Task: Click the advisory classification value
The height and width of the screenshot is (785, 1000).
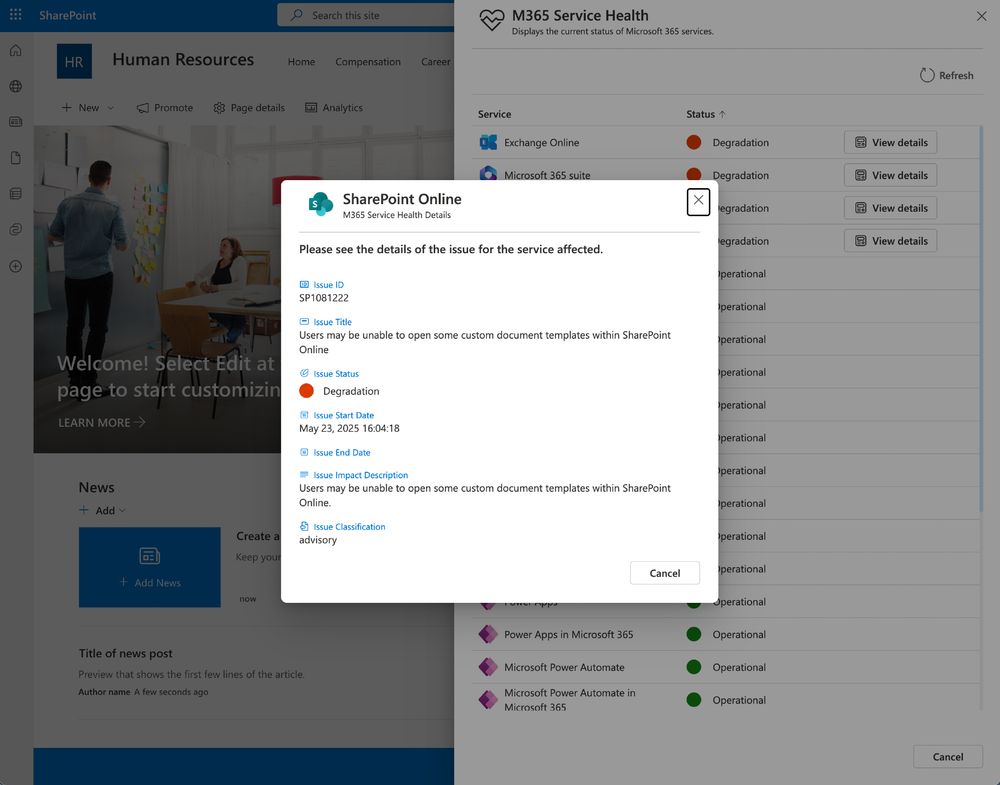Action: (318, 539)
